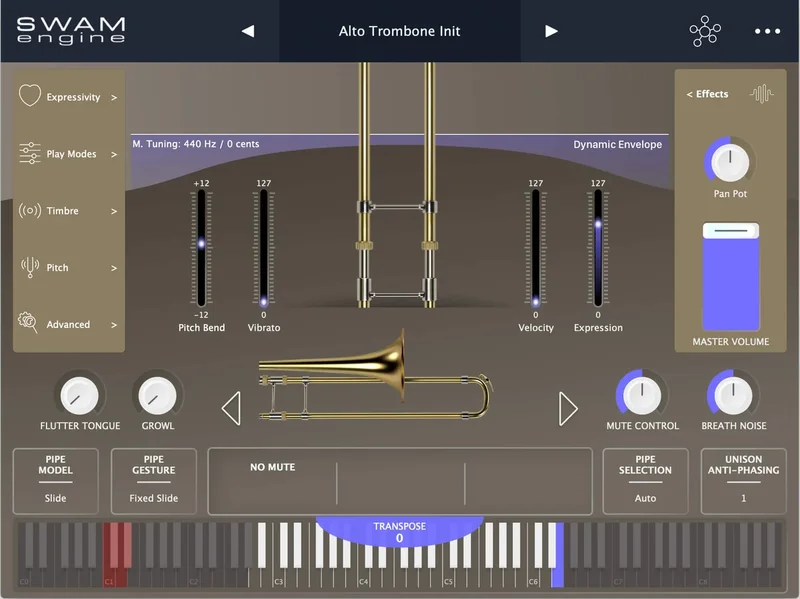Select next instrument with right triangle
800x599 pixels.
568,408
